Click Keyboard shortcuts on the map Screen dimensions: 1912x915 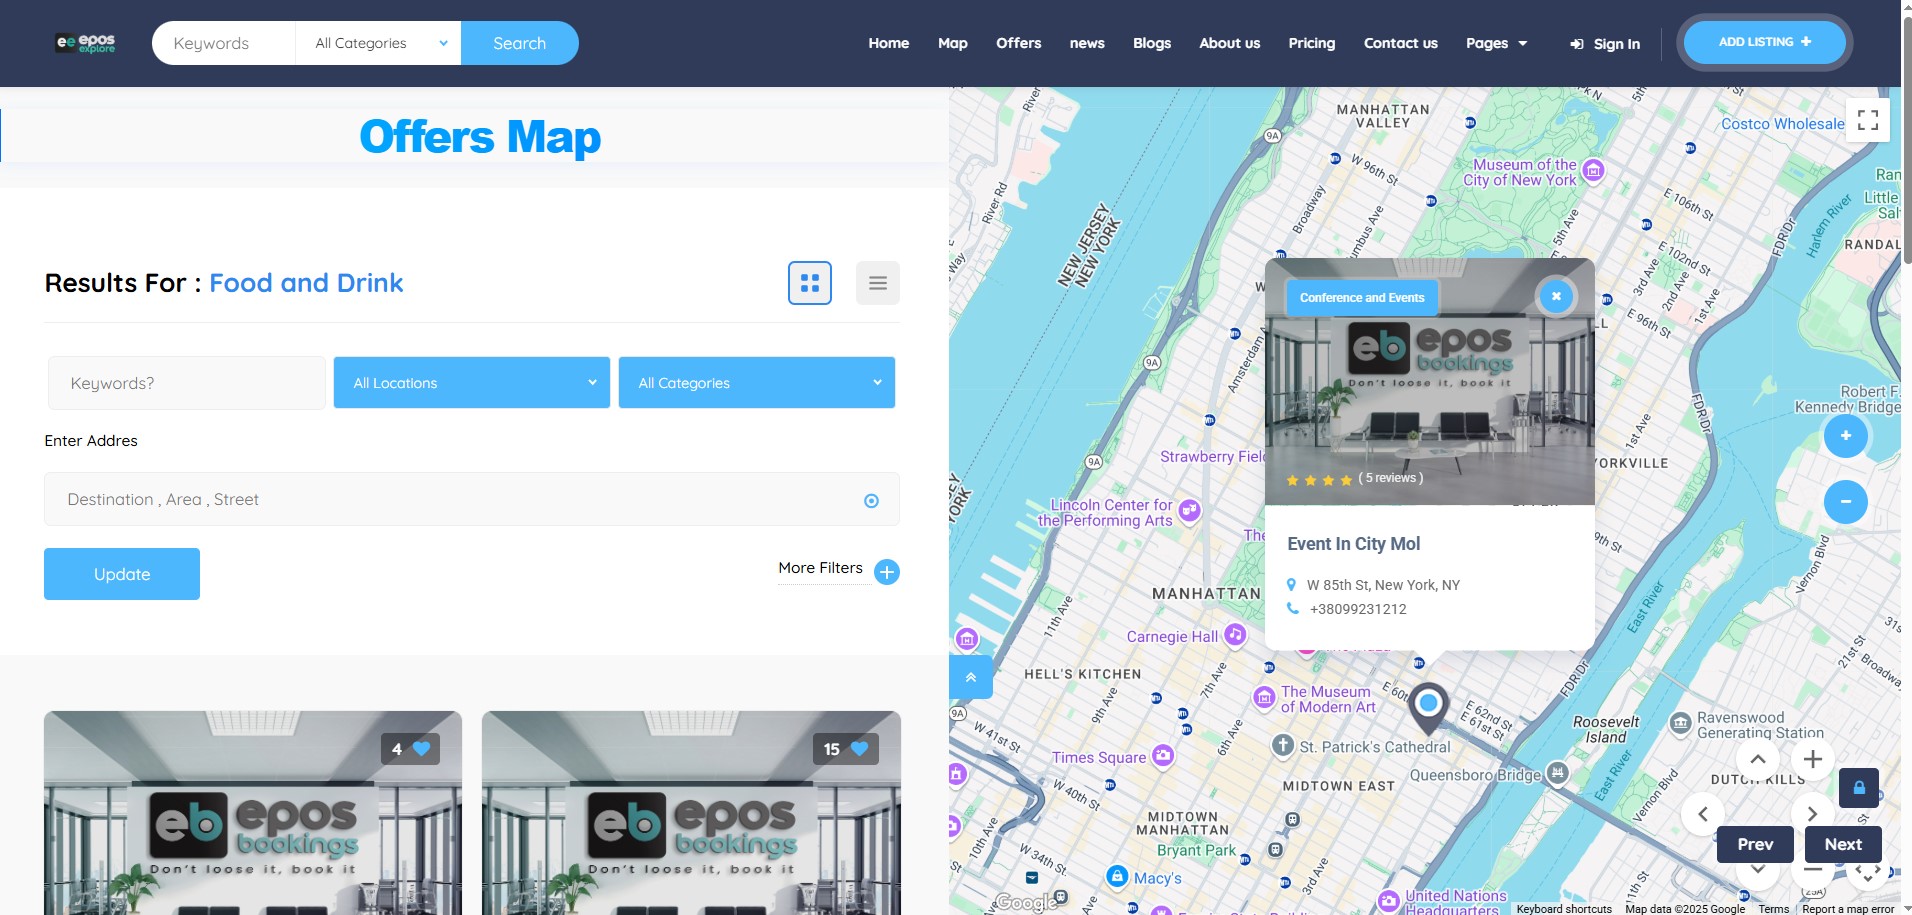1564,909
